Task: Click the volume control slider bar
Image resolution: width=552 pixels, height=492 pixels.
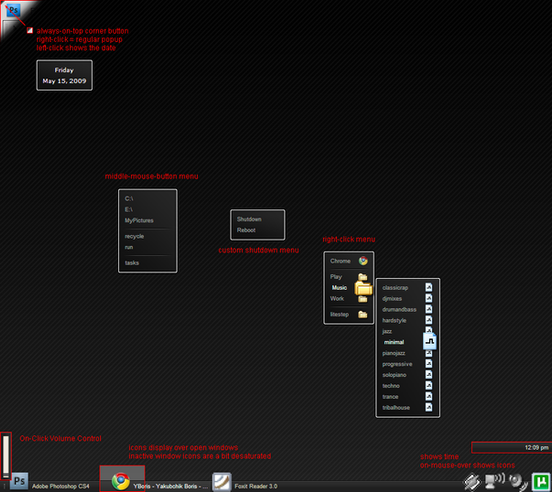Action: click(6, 455)
